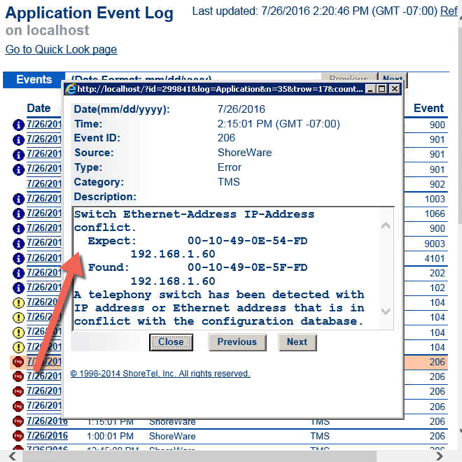The height and width of the screenshot is (462, 462).
Task: Open the date link in event 9003 row
Action: coord(44,243)
